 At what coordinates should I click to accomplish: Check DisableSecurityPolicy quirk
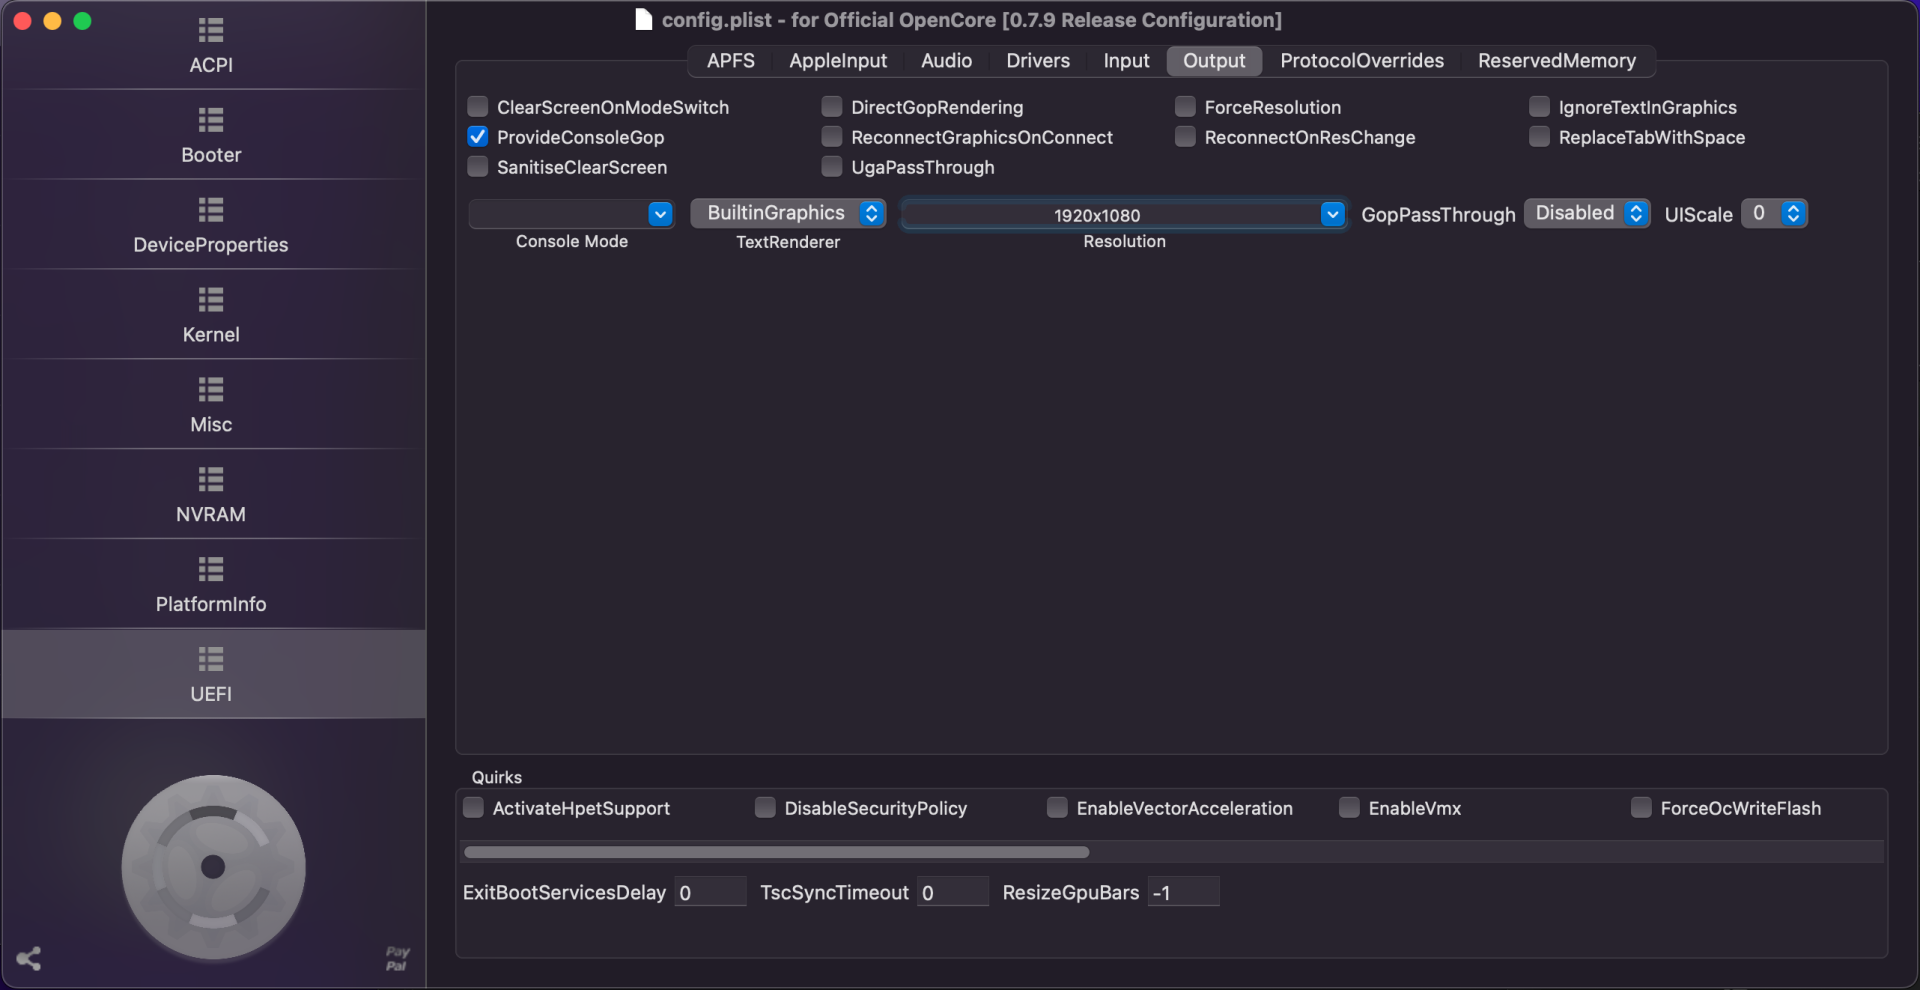[x=766, y=808]
